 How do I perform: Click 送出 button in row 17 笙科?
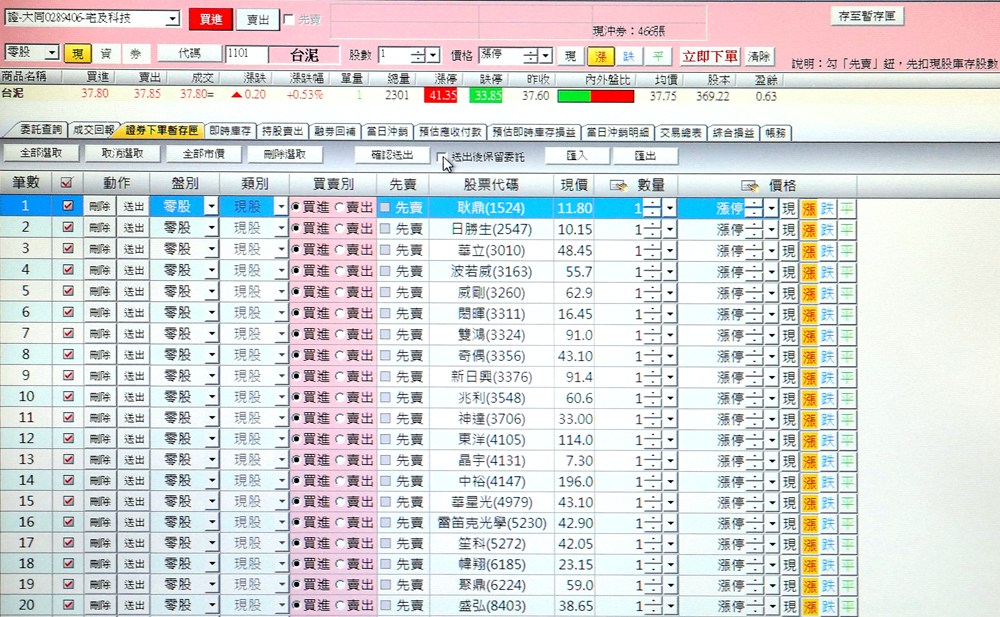[x=133, y=543]
